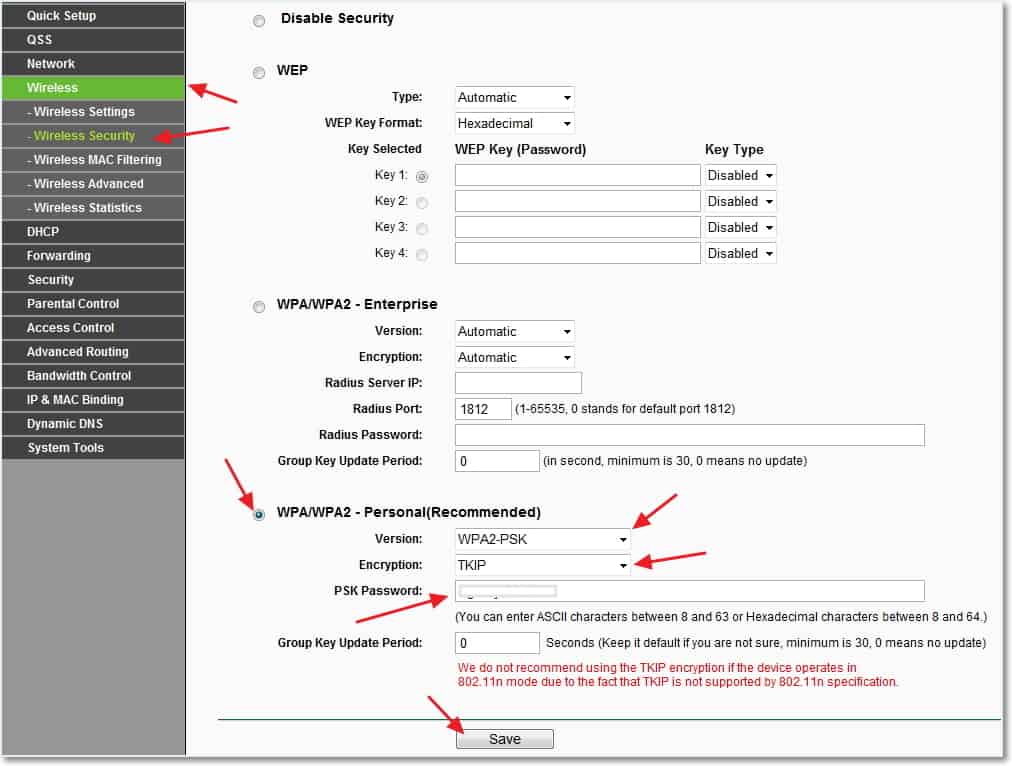Select the Disable Security radio button
The width and height of the screenshot is (1012, 766).
[x=259, y=21]
